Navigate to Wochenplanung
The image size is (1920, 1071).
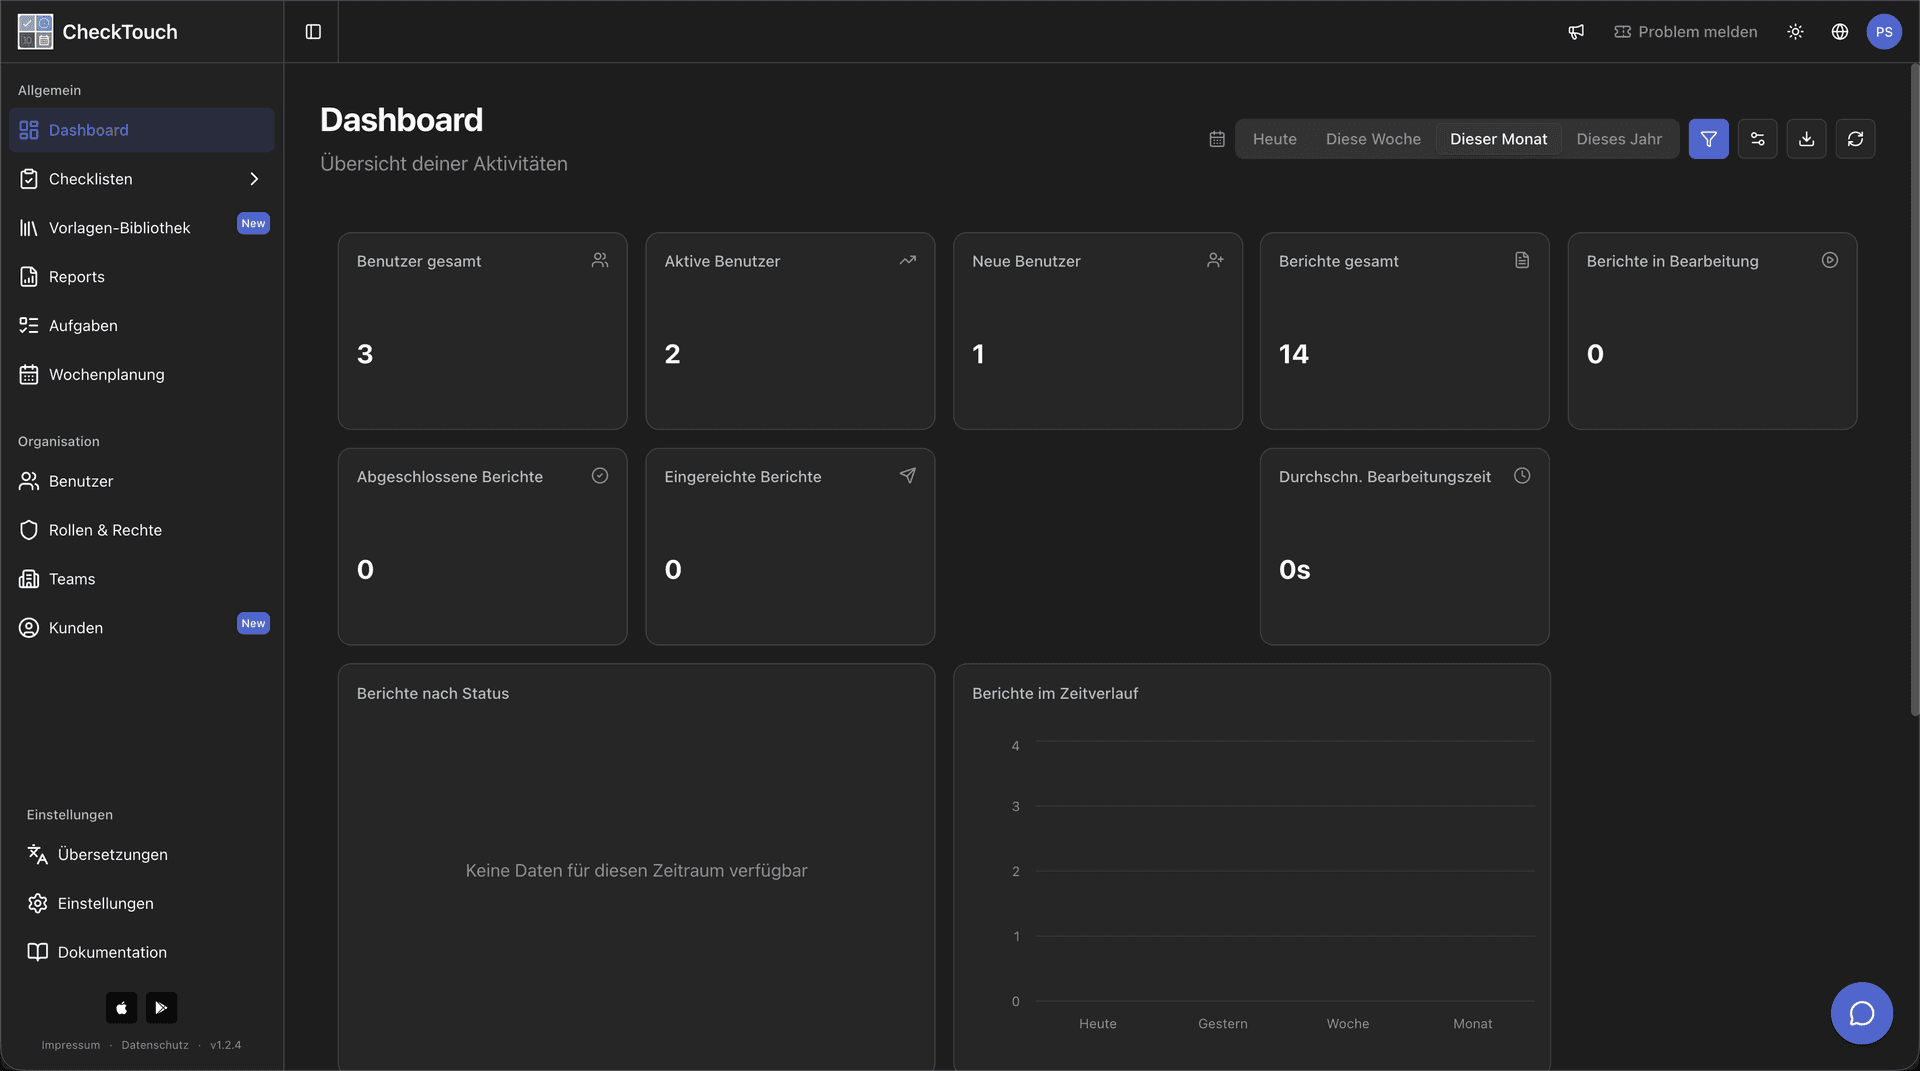coord(107,374)
